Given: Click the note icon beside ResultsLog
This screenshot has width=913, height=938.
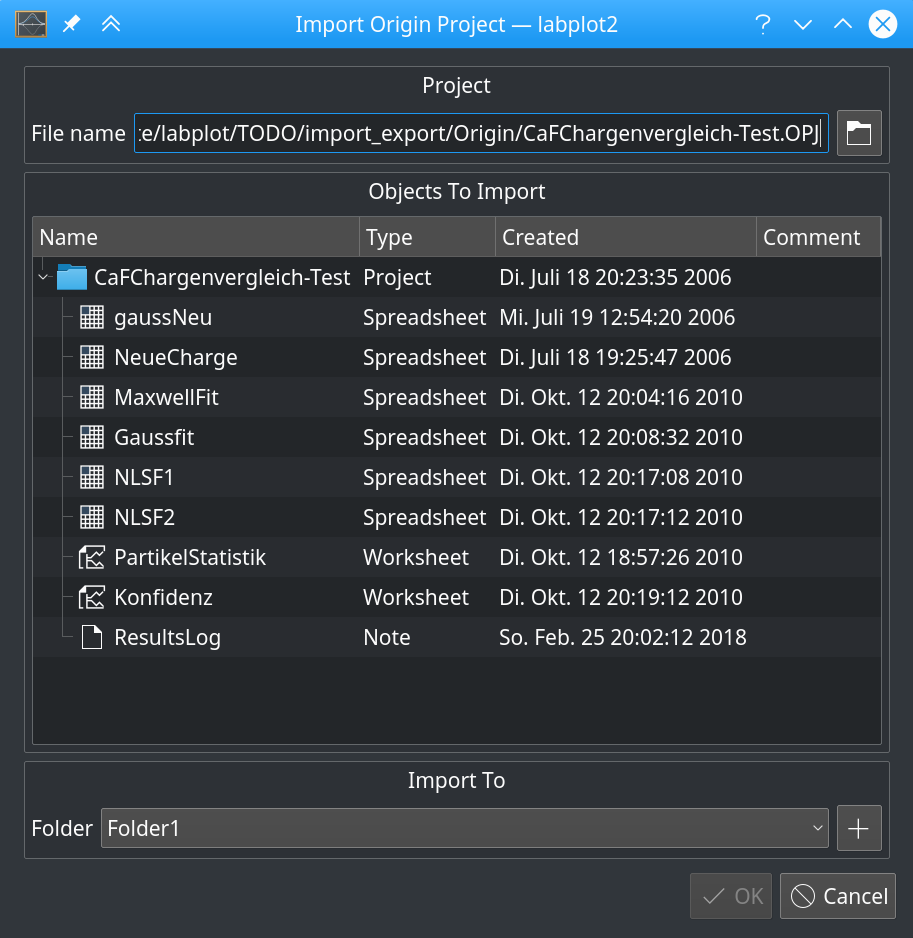Looking at the screenshot, I should point(91,637).
